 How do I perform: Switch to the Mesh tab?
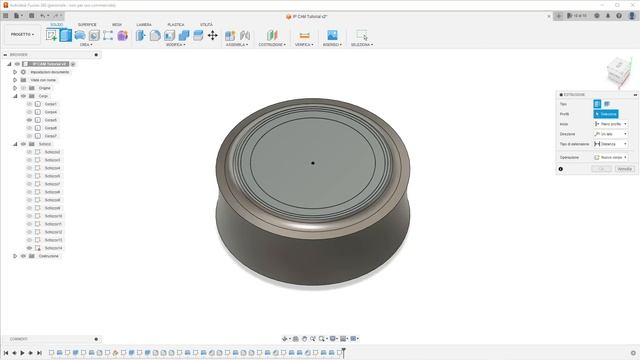117,25
